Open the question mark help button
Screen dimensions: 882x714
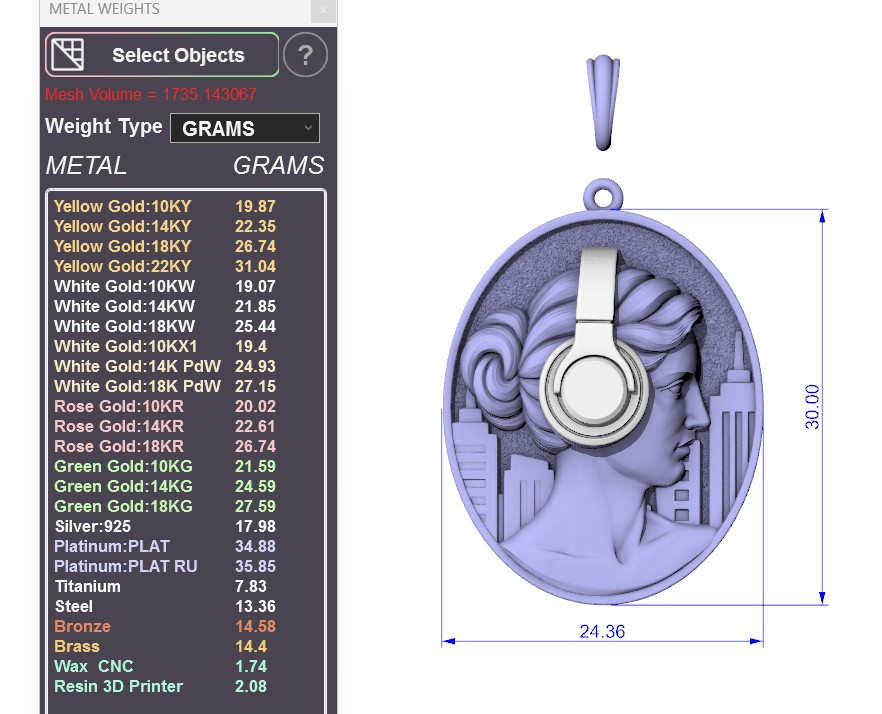(305, 55)
